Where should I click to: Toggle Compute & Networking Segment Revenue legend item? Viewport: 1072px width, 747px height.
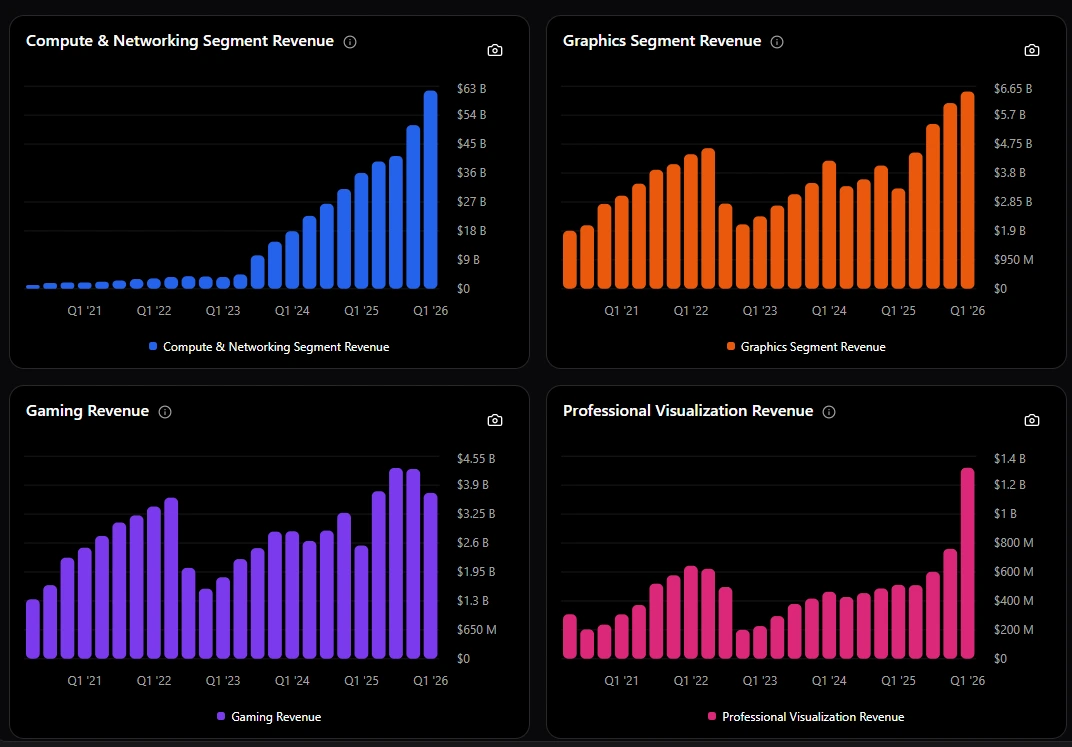pos(269,347)
